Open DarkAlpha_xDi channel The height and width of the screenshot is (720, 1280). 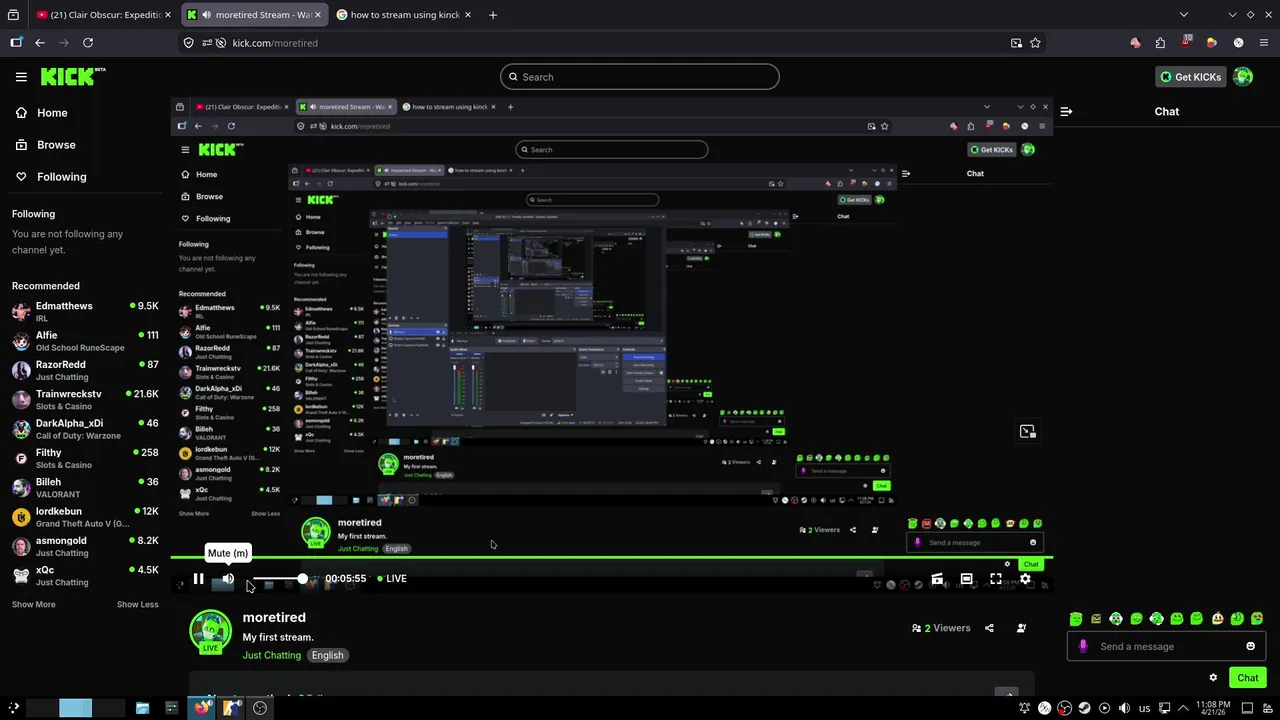85,429
